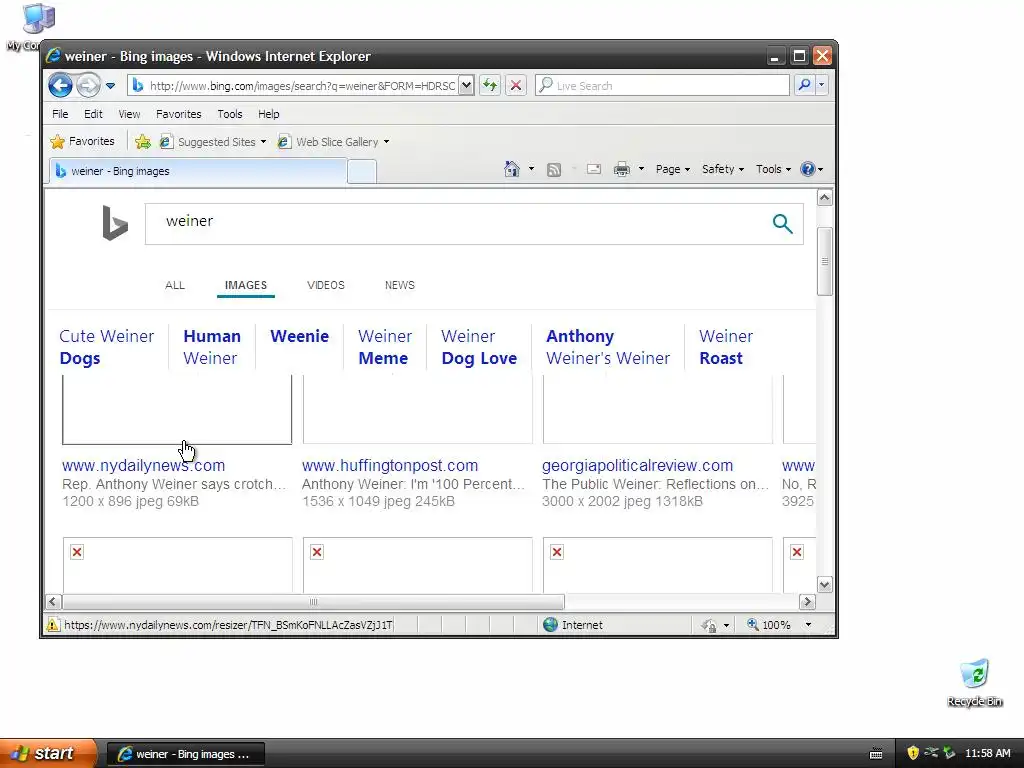The height and width of the screenshot is (768, 1024).
Task: Click the Read Mail icon
Action: (594, 169)
